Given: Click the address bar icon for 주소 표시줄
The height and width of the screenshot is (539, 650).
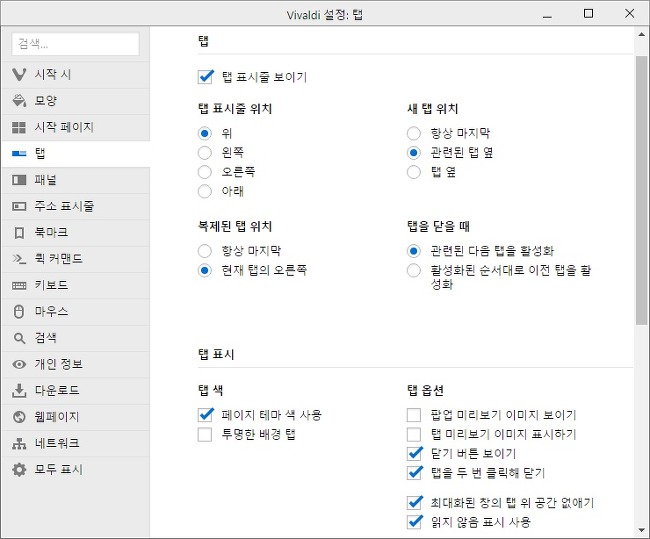Looking at the screenshot, I should point(19,206).
